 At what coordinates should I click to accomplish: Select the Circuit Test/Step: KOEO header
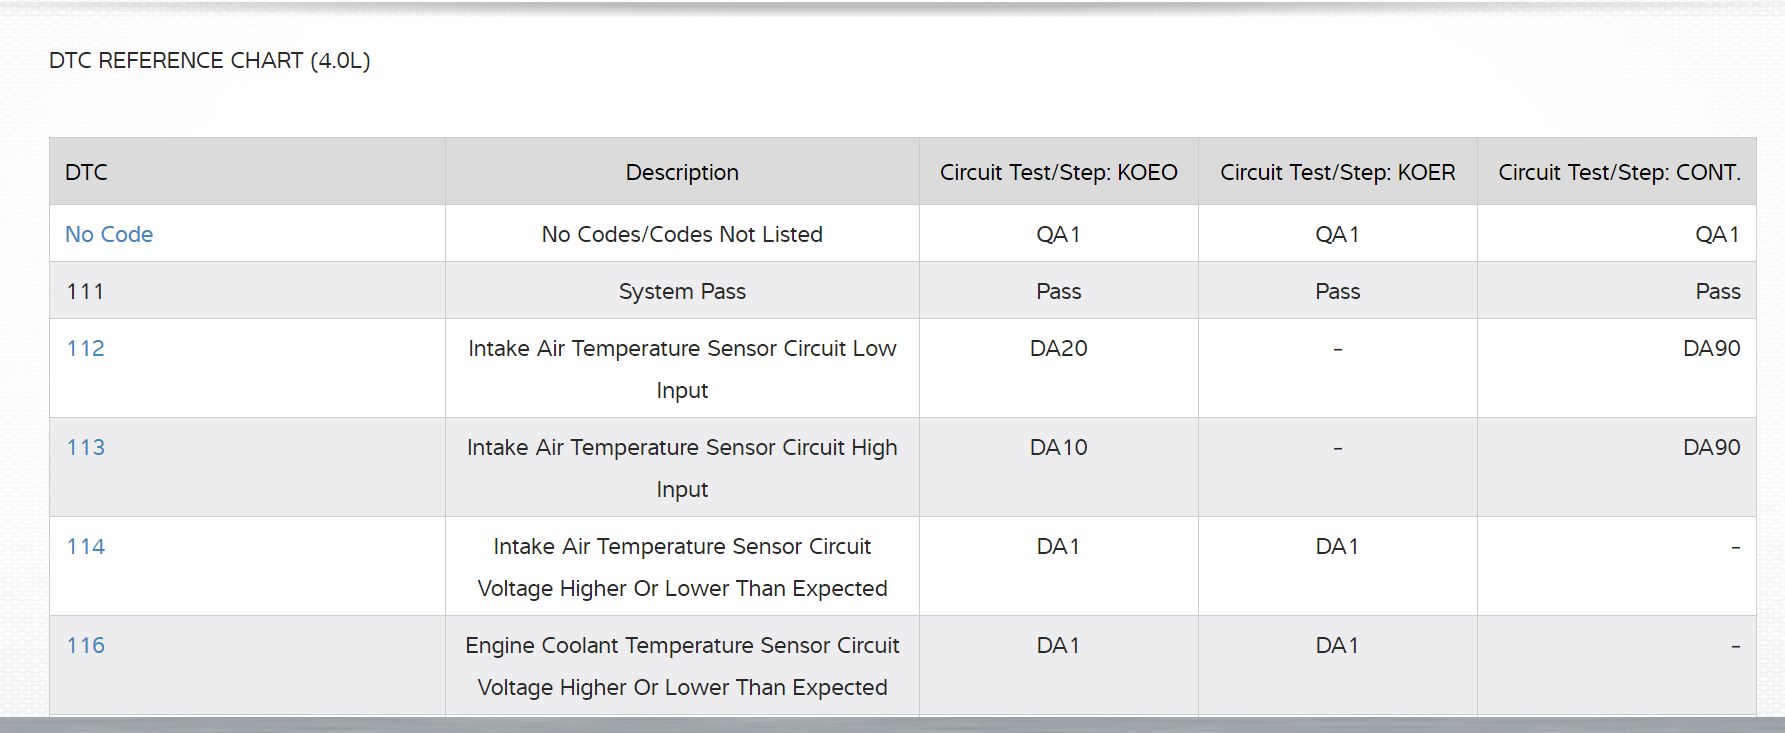point(1058,172)
